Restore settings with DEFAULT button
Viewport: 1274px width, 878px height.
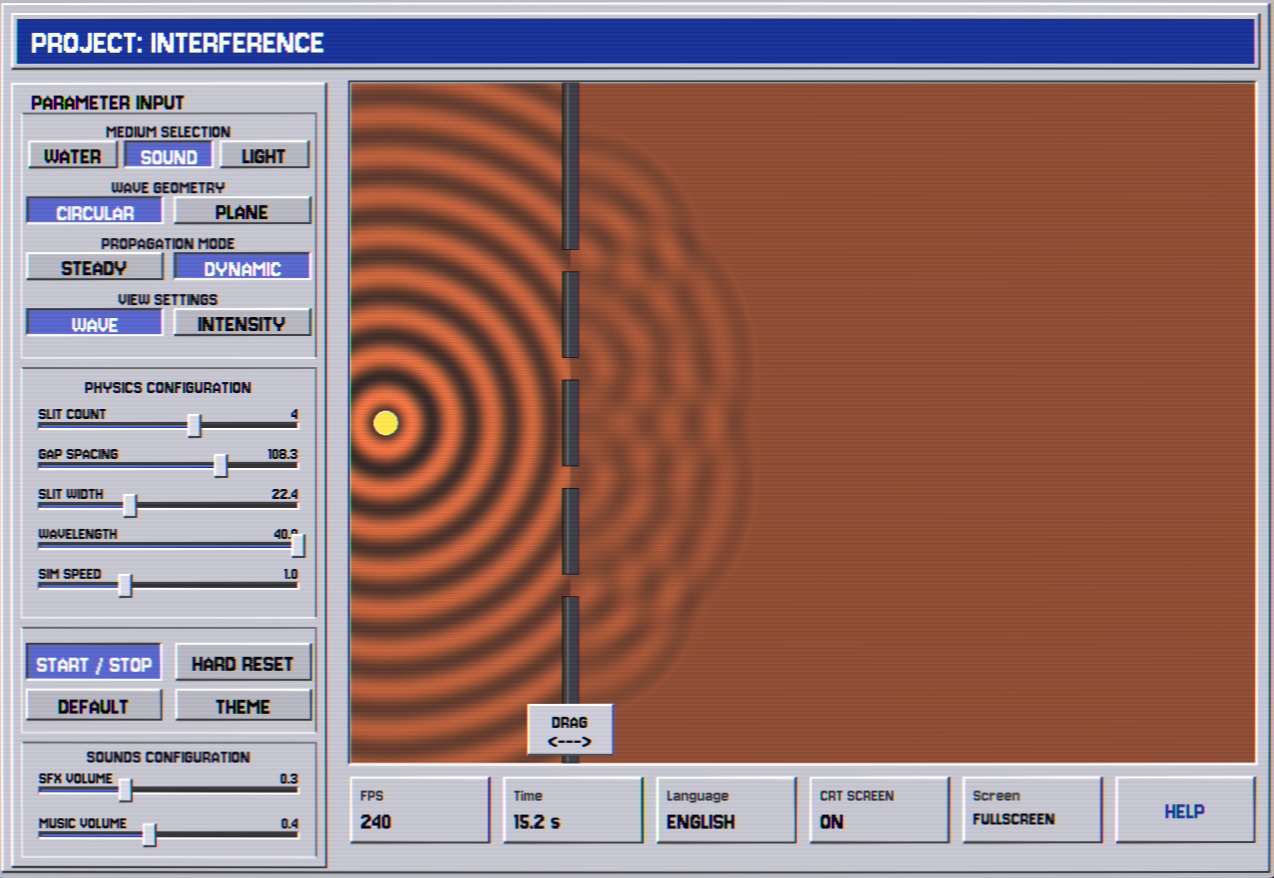(94, 706)
